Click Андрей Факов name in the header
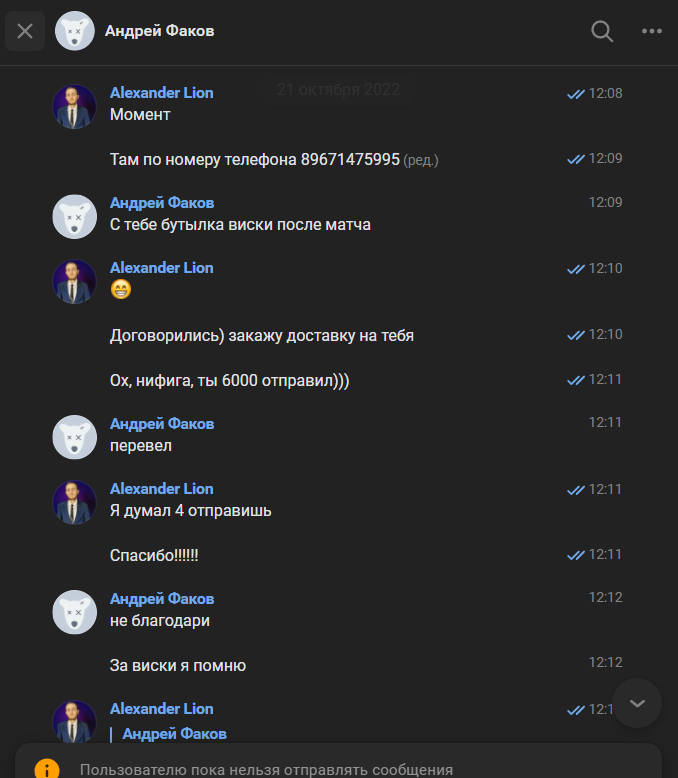Viewport: 678px width, 778px height. tap(160, 31)
